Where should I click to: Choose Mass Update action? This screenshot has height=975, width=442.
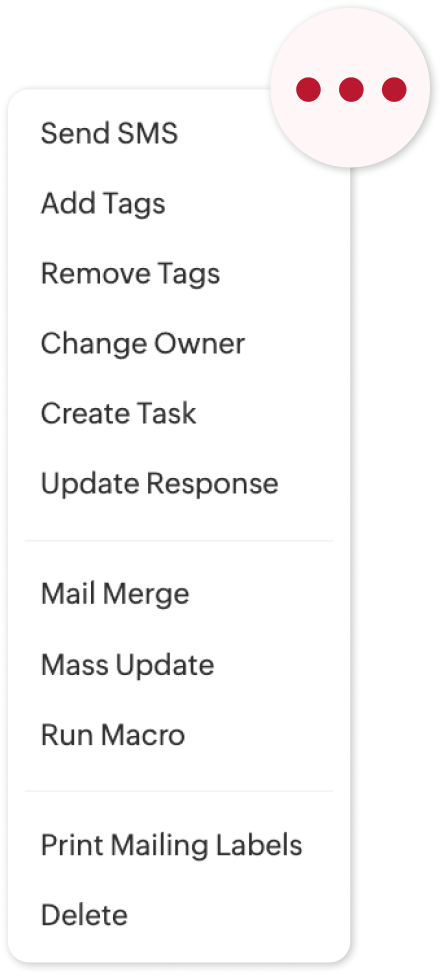click(127, 665)
